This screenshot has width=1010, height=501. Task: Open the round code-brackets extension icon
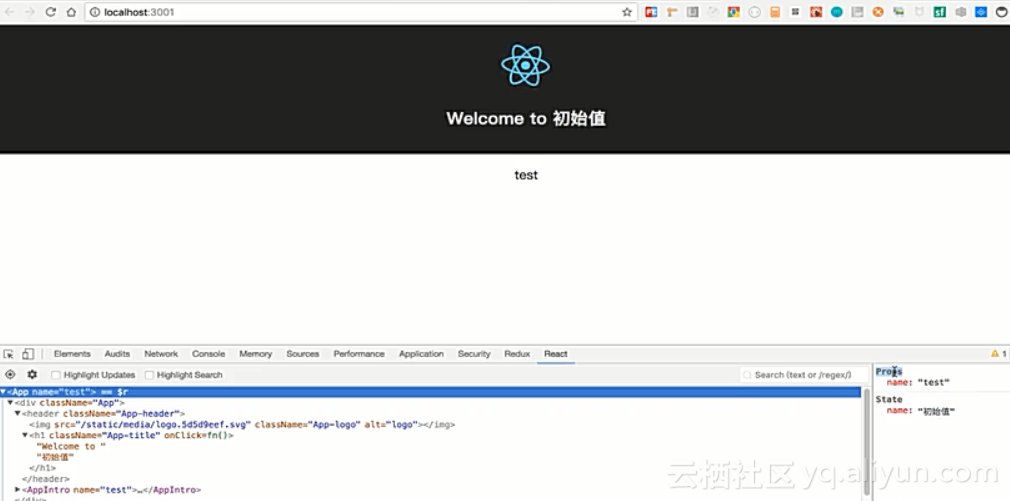coord(754,12)
